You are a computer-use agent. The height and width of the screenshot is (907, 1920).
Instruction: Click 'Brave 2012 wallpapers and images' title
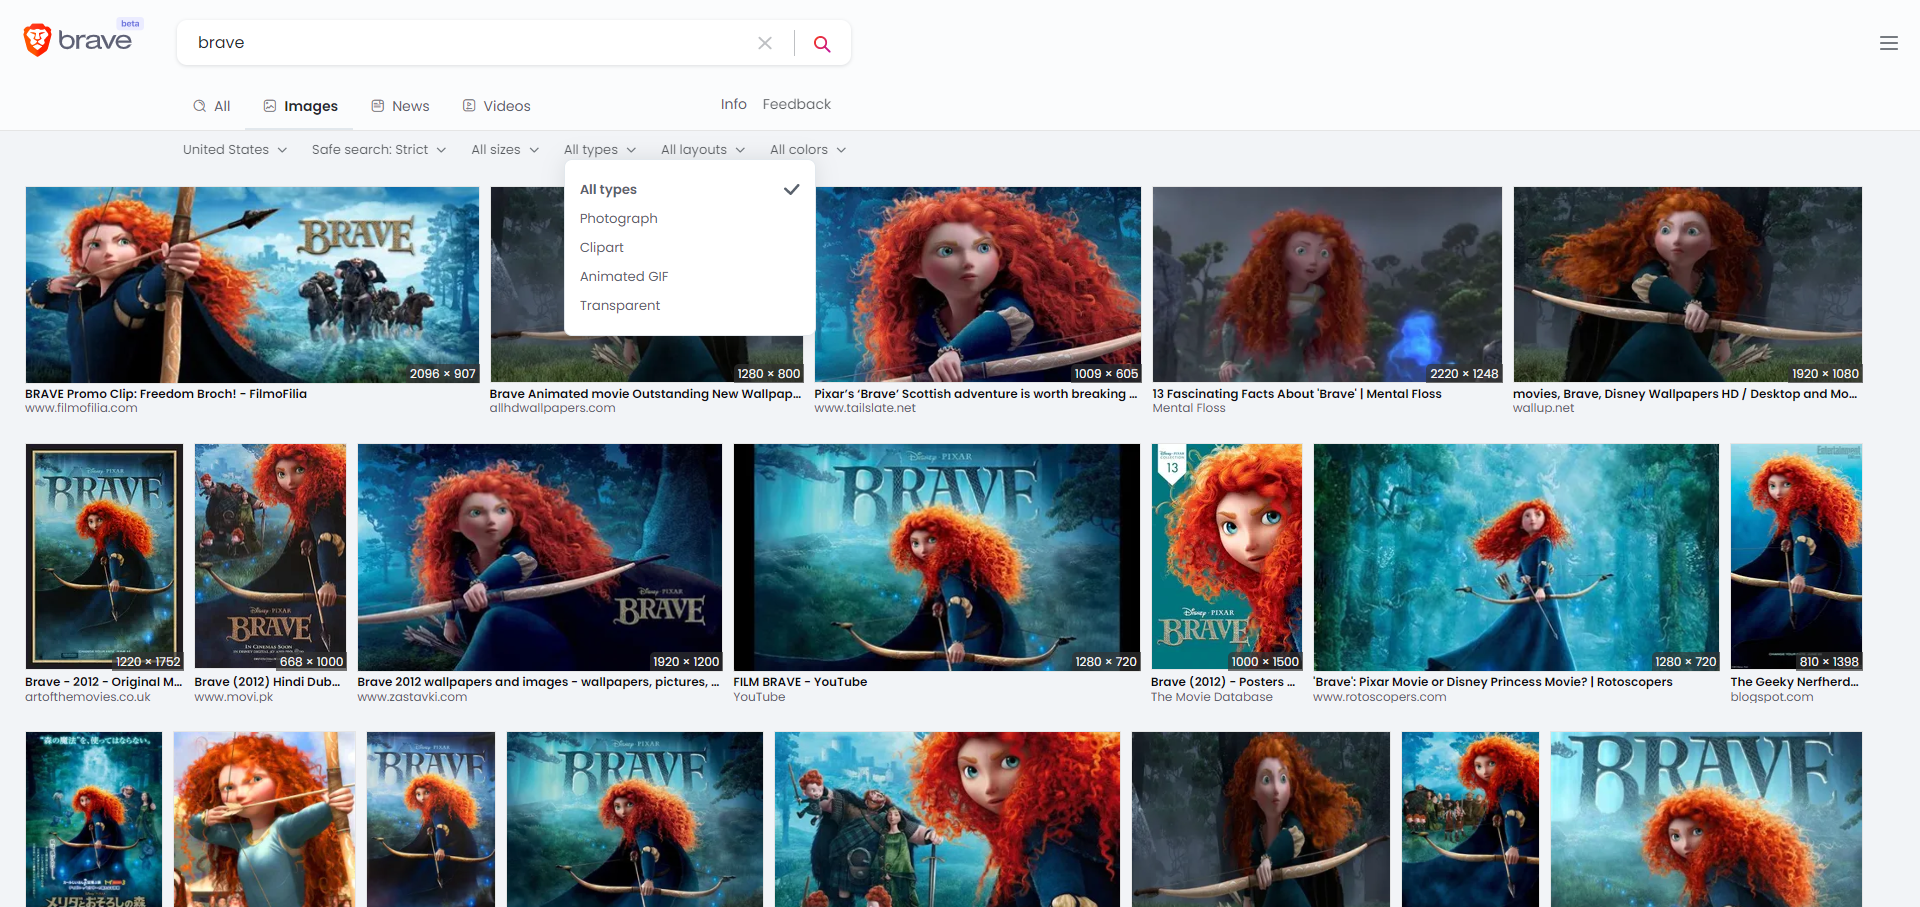point(538,682)
